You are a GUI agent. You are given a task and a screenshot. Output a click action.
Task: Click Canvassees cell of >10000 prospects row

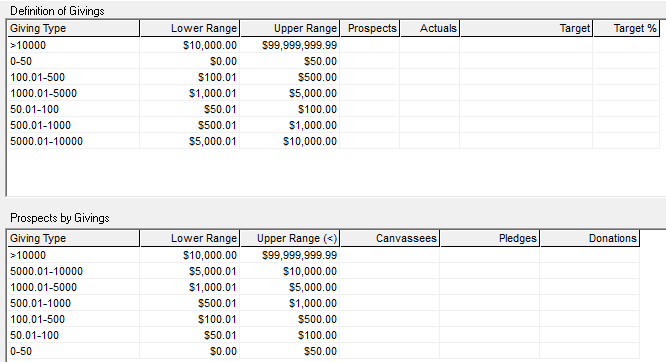[390, 255]
